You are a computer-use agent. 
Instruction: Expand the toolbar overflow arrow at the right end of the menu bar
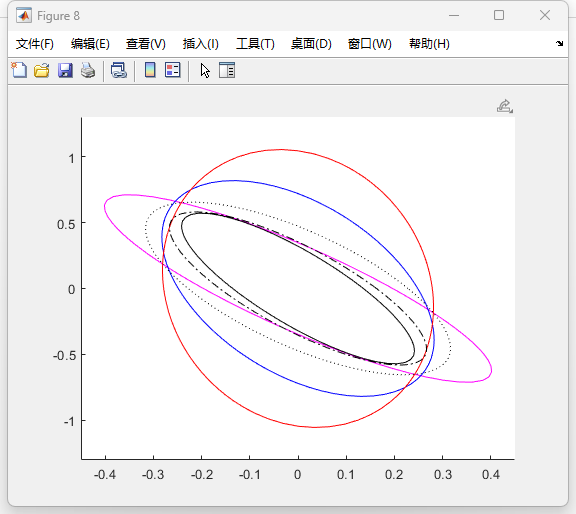tap(559, 43)
